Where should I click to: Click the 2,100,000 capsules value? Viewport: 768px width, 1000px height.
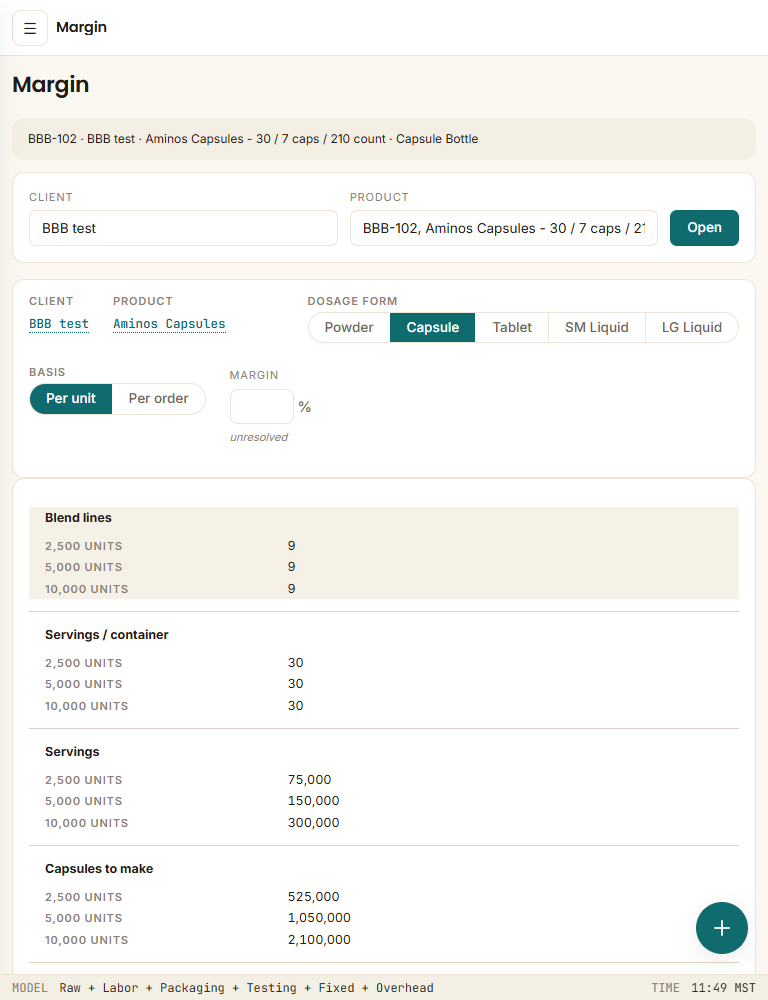[x=319, y=939]
